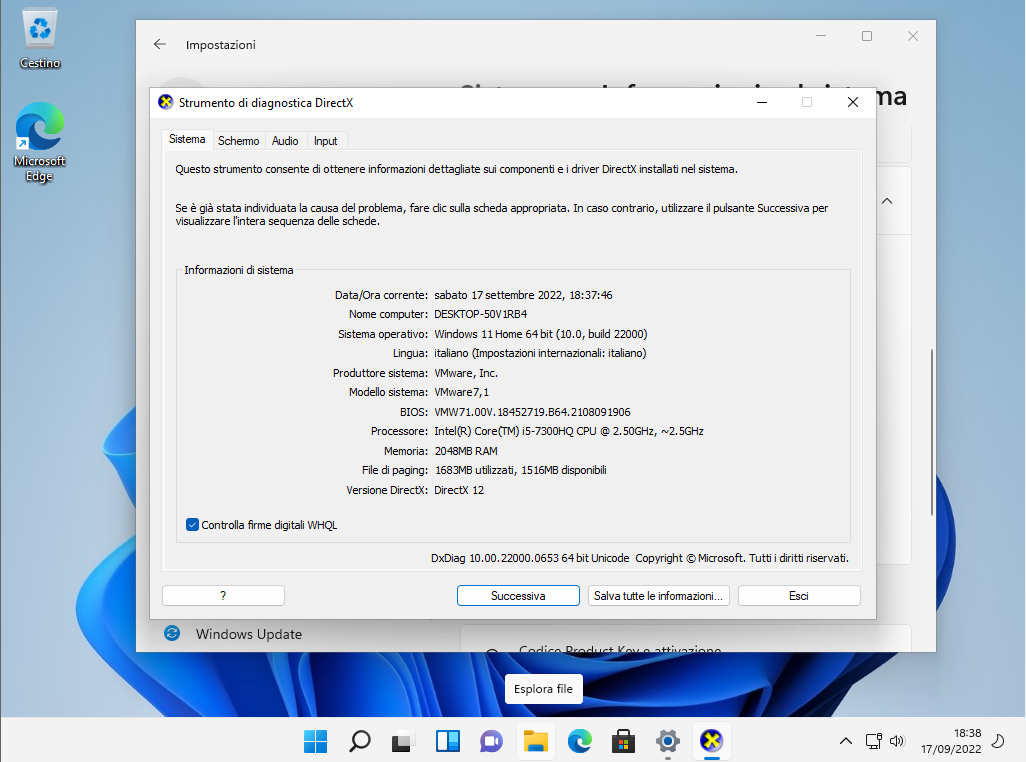
Task: Switch to Settings gear on the taskbar
Action: pos(667,741)
